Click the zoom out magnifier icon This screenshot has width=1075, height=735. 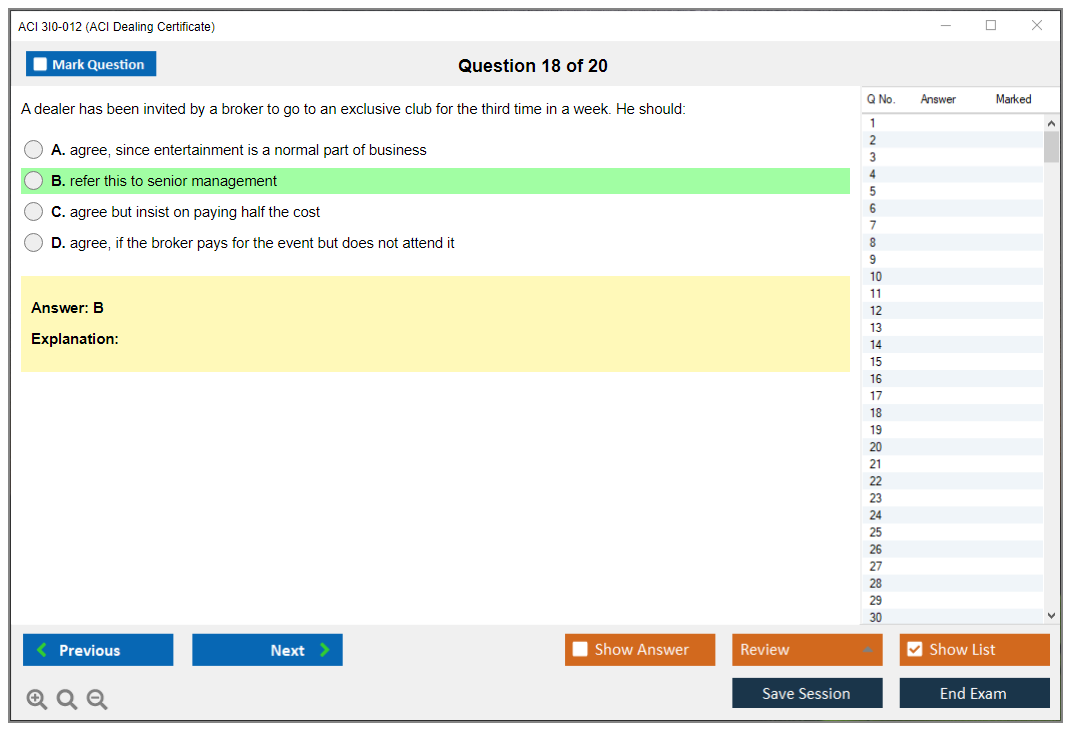tap(97, 700)
